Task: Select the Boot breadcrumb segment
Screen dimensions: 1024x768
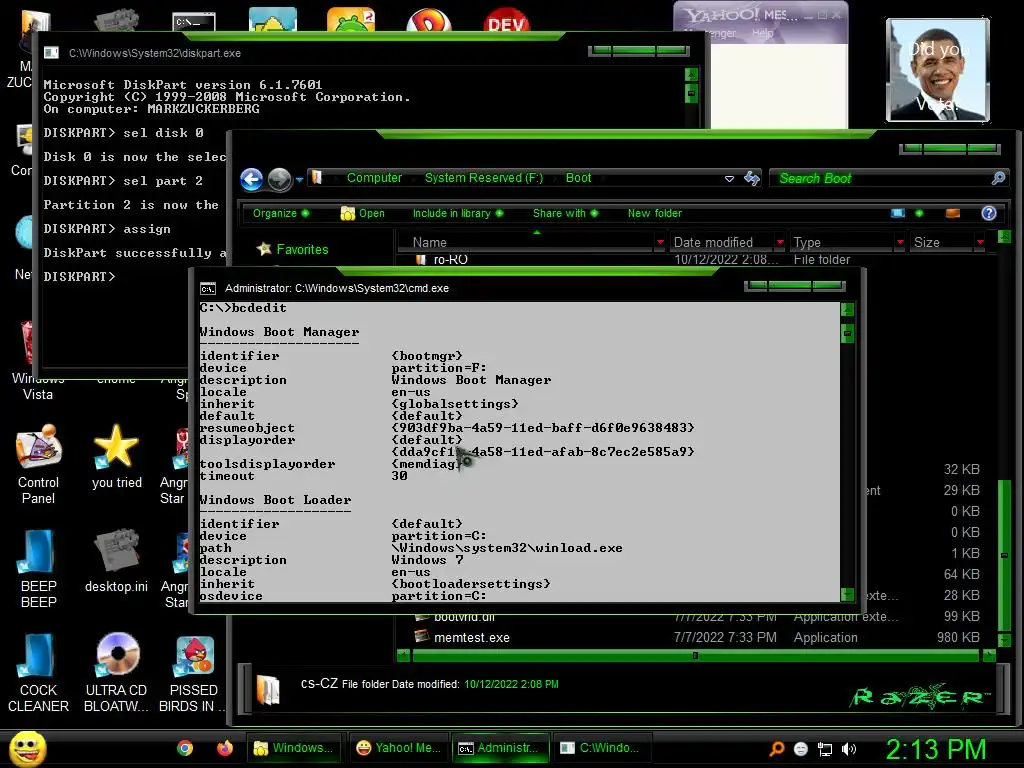Action: pyautogui.click(x=578, y=178)
